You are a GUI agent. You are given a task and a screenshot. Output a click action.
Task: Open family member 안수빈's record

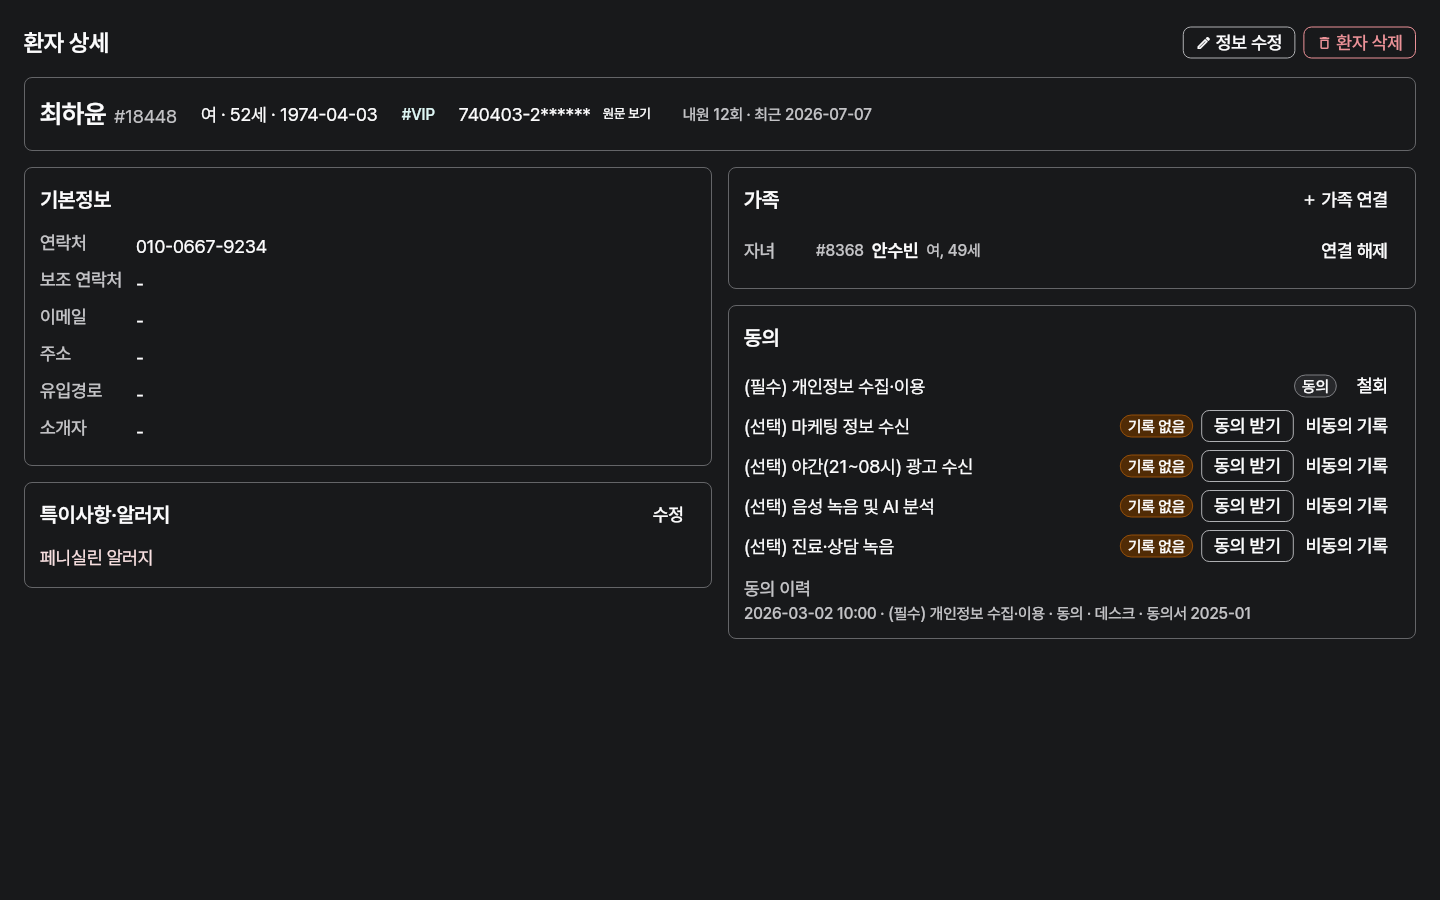(894, 251)
